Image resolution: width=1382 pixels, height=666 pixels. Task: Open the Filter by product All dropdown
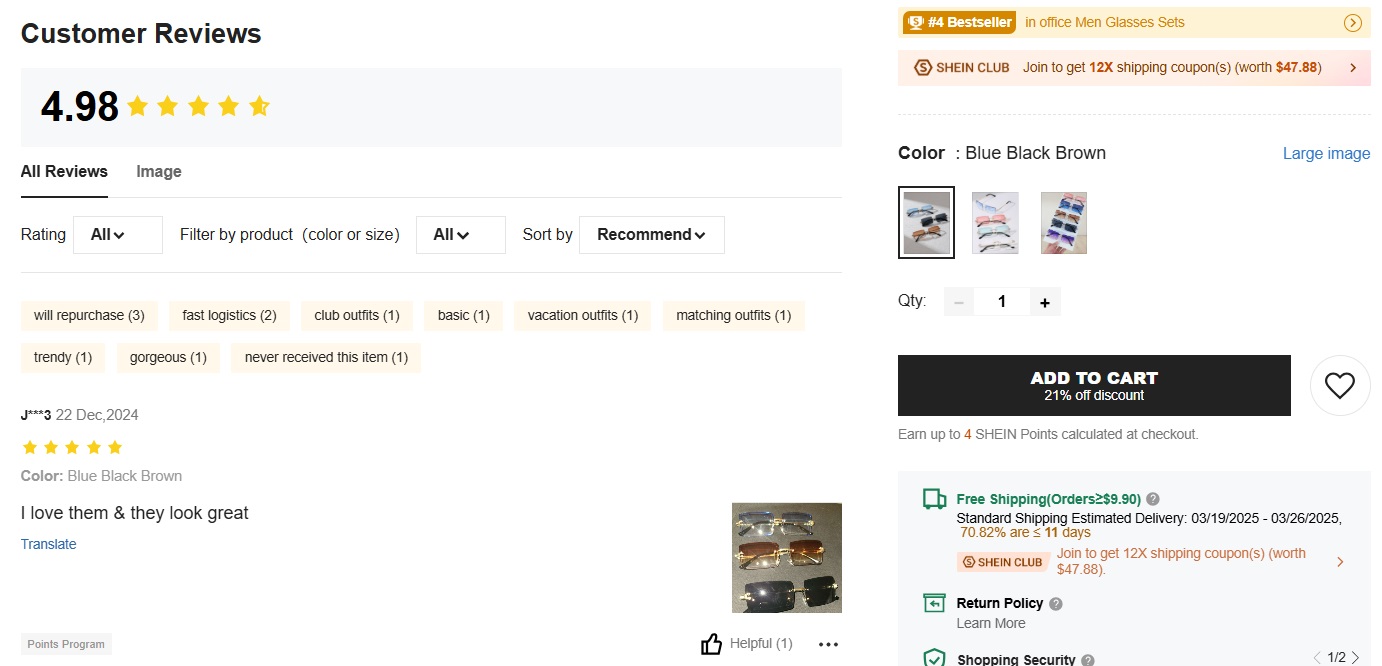(460, 235)
